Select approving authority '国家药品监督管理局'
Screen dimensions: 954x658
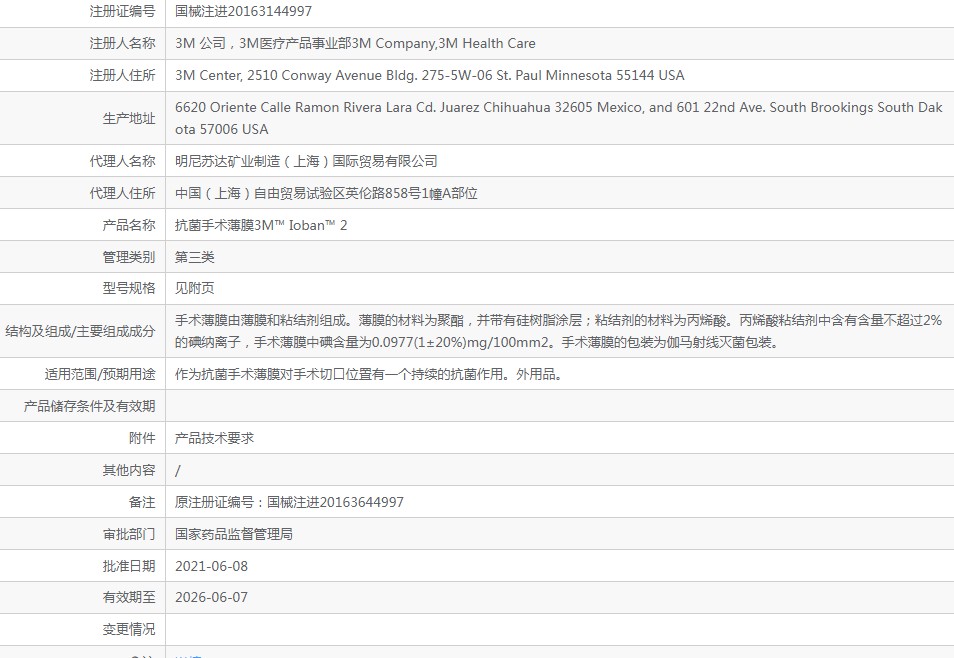[234, 534]
